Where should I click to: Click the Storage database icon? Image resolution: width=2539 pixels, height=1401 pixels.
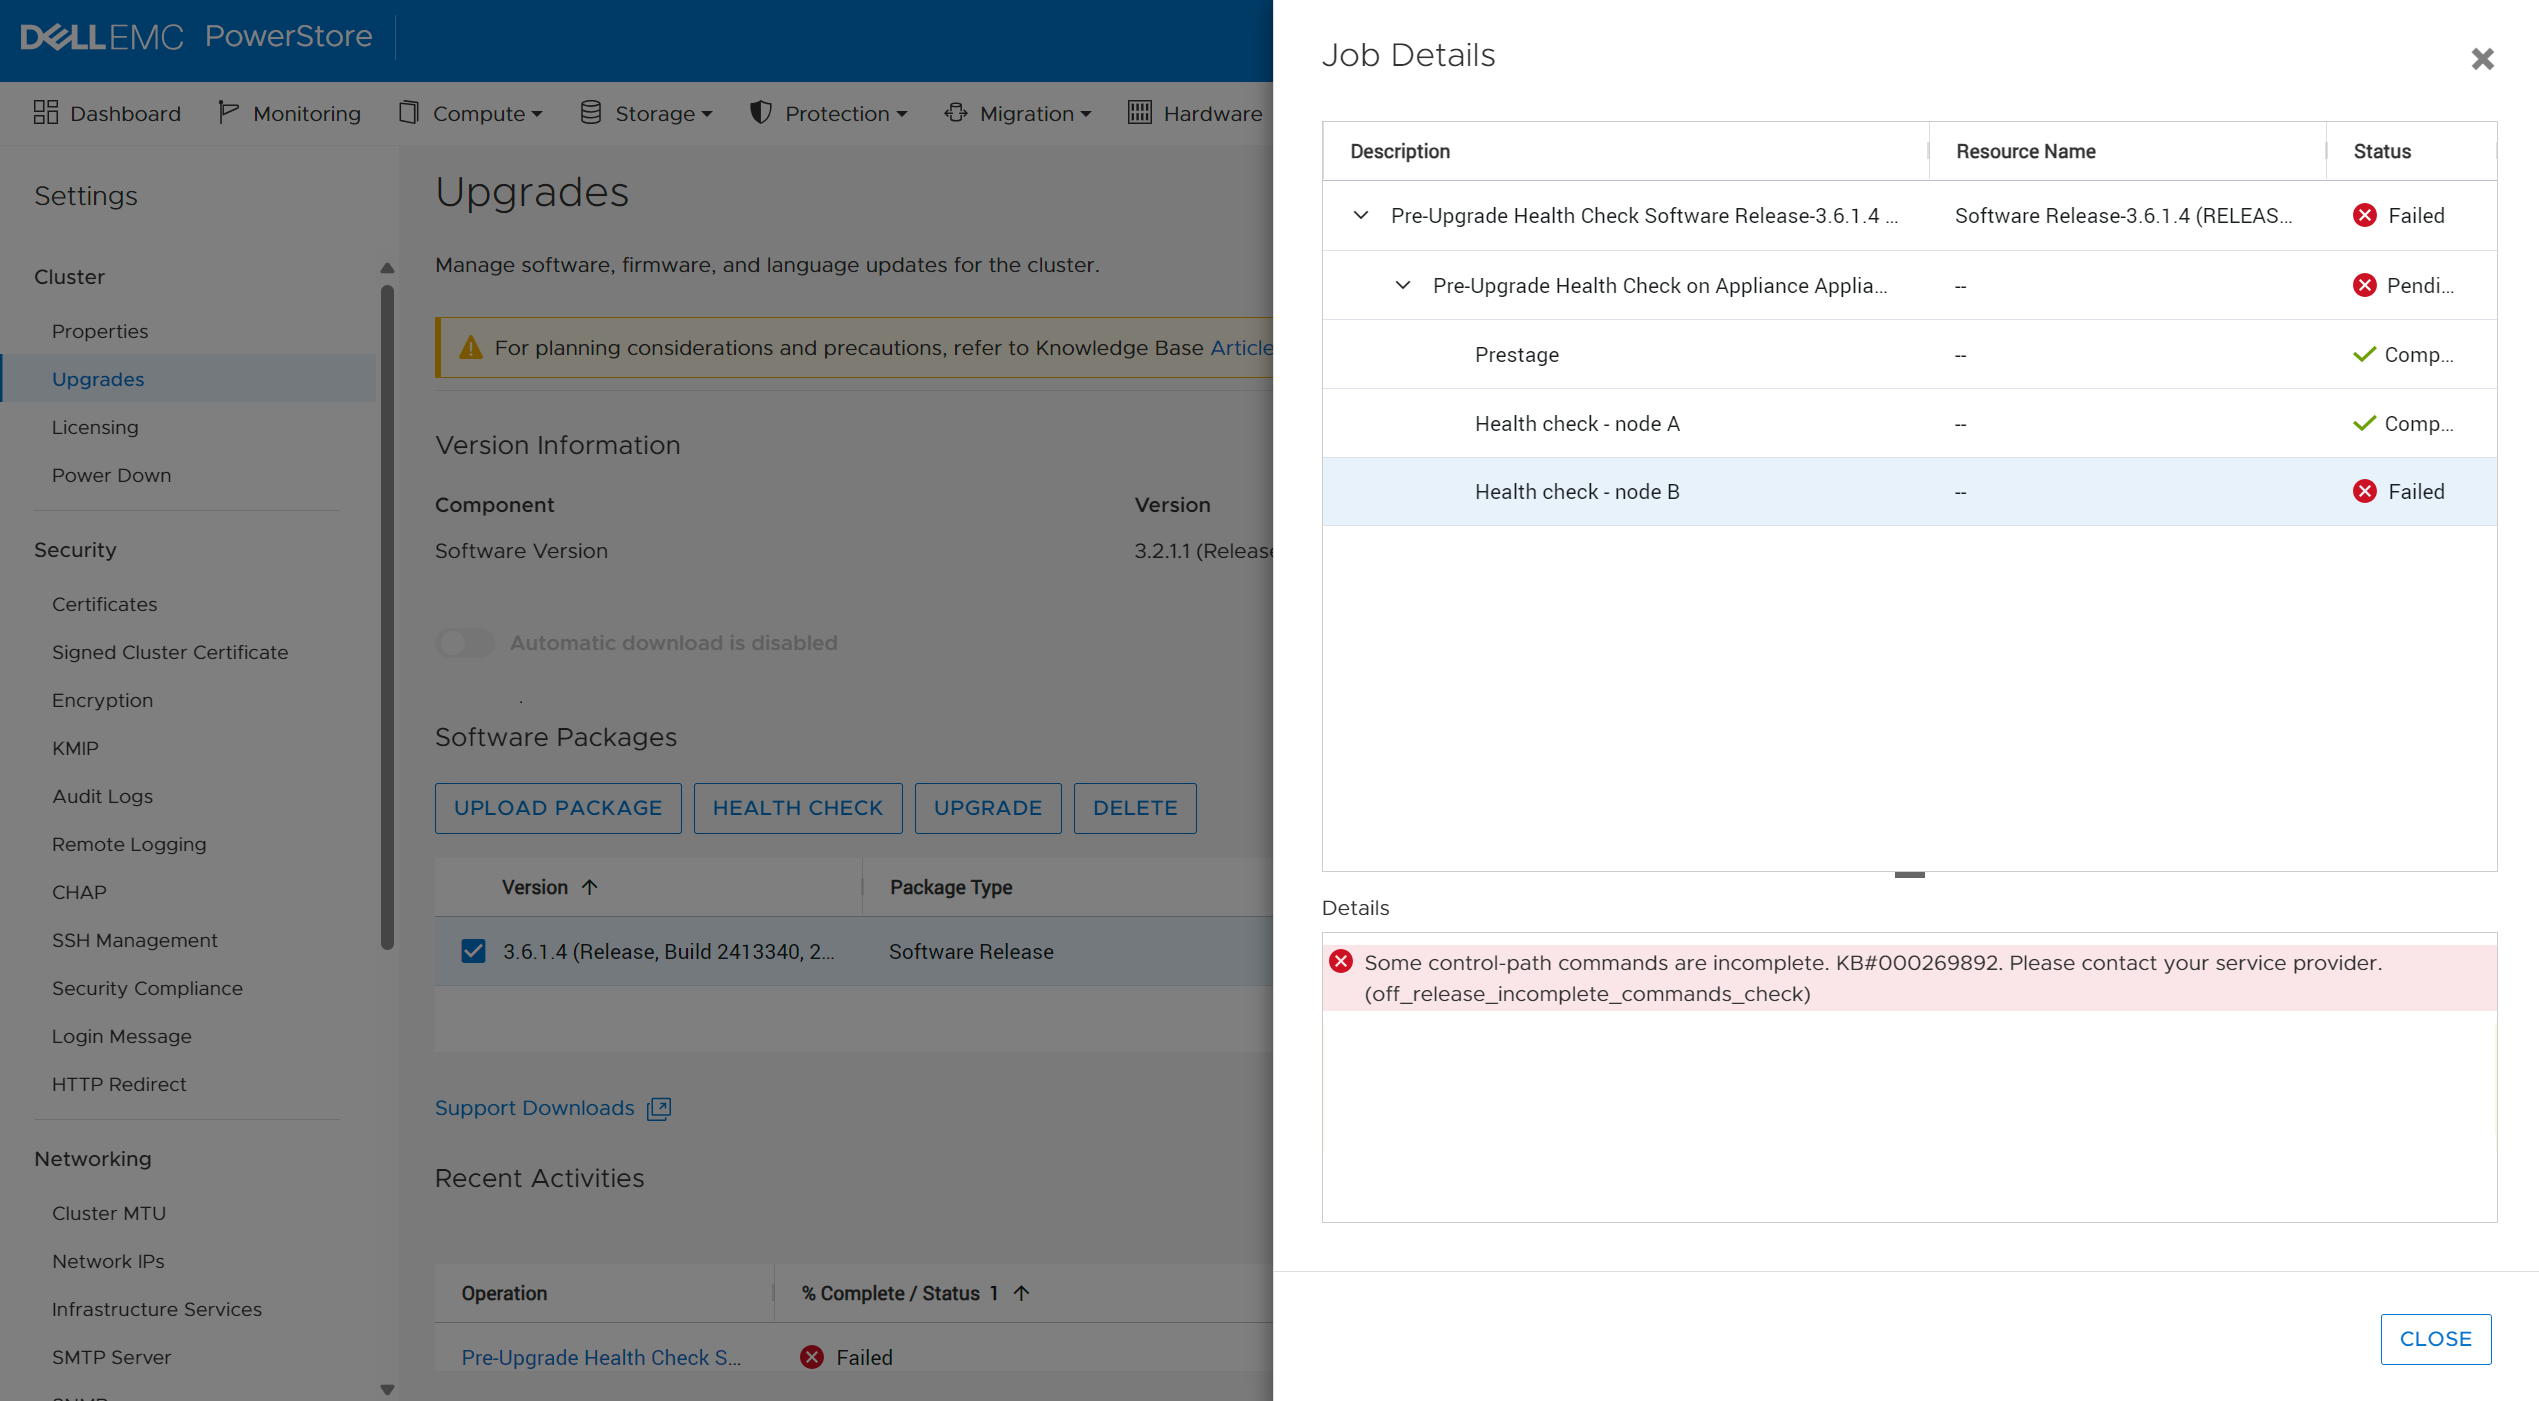tap(590, 113)
